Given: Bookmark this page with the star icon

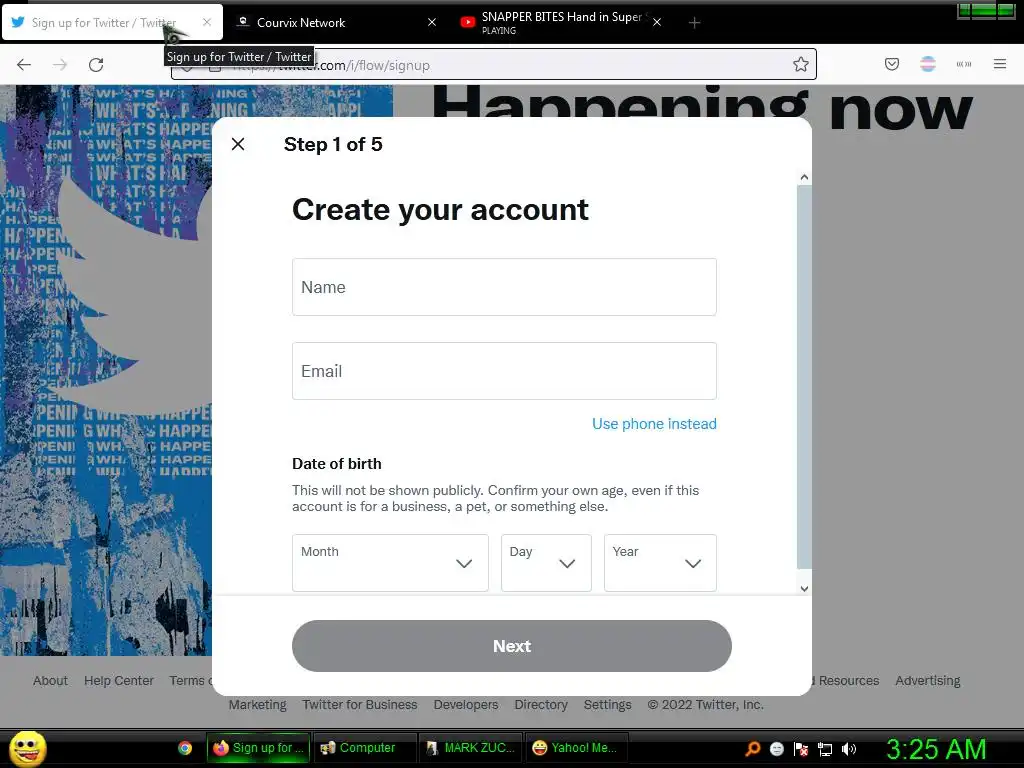Looking at the screenshot, I should pos(801,64).
